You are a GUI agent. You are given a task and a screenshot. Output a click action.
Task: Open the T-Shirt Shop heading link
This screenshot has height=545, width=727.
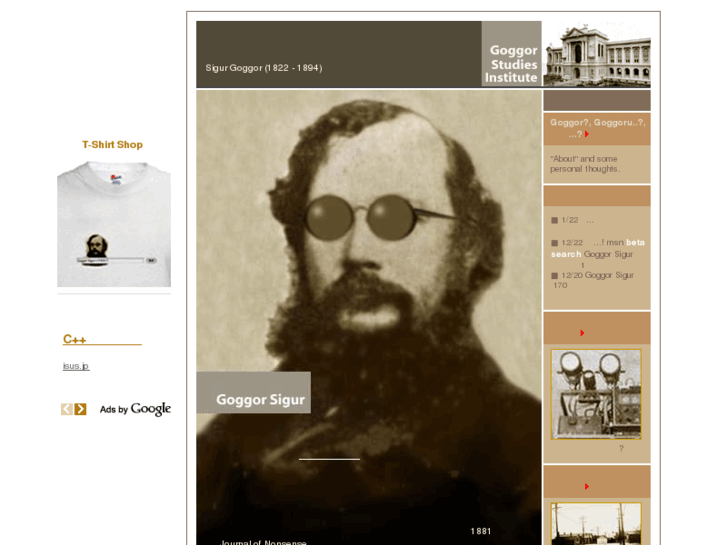tap(112, 145)
